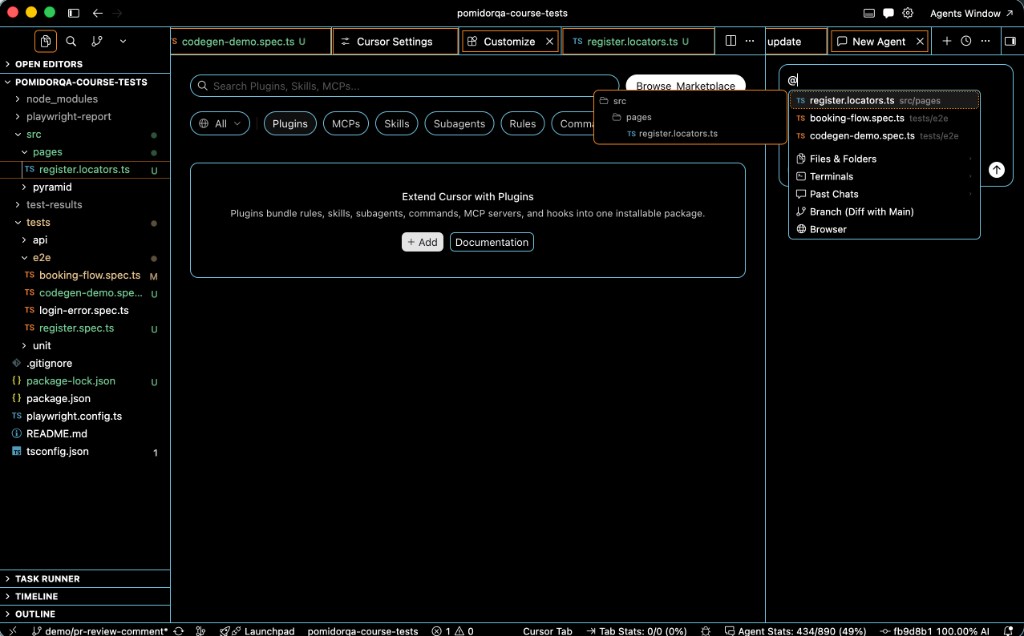Go back with the left arrow
Image resolution: width=1024 pixels, height=636 pixels.
click(x=97, y=13)
